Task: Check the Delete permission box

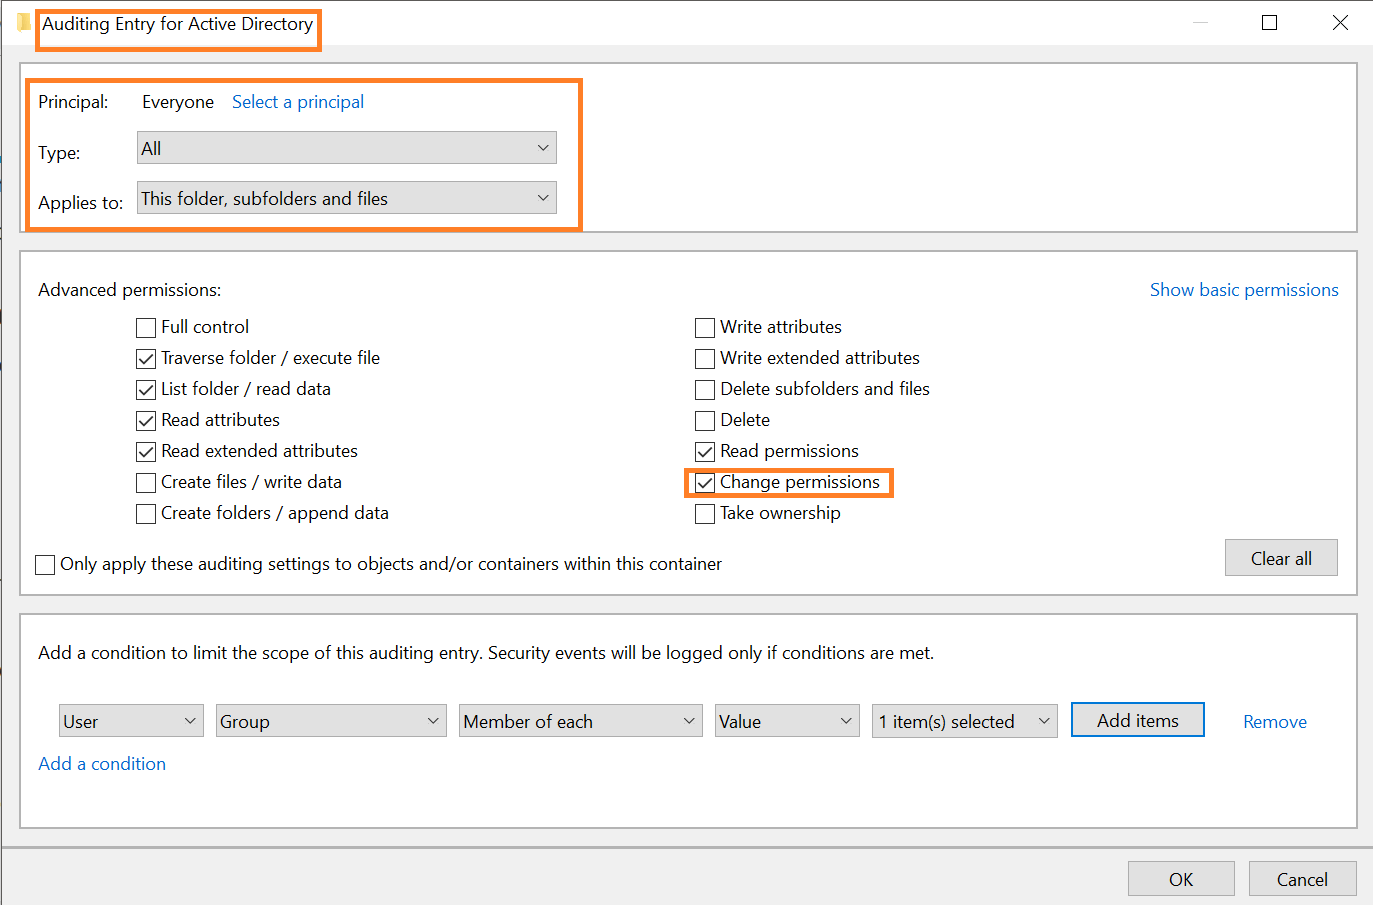Action: [x=704, y=420]
